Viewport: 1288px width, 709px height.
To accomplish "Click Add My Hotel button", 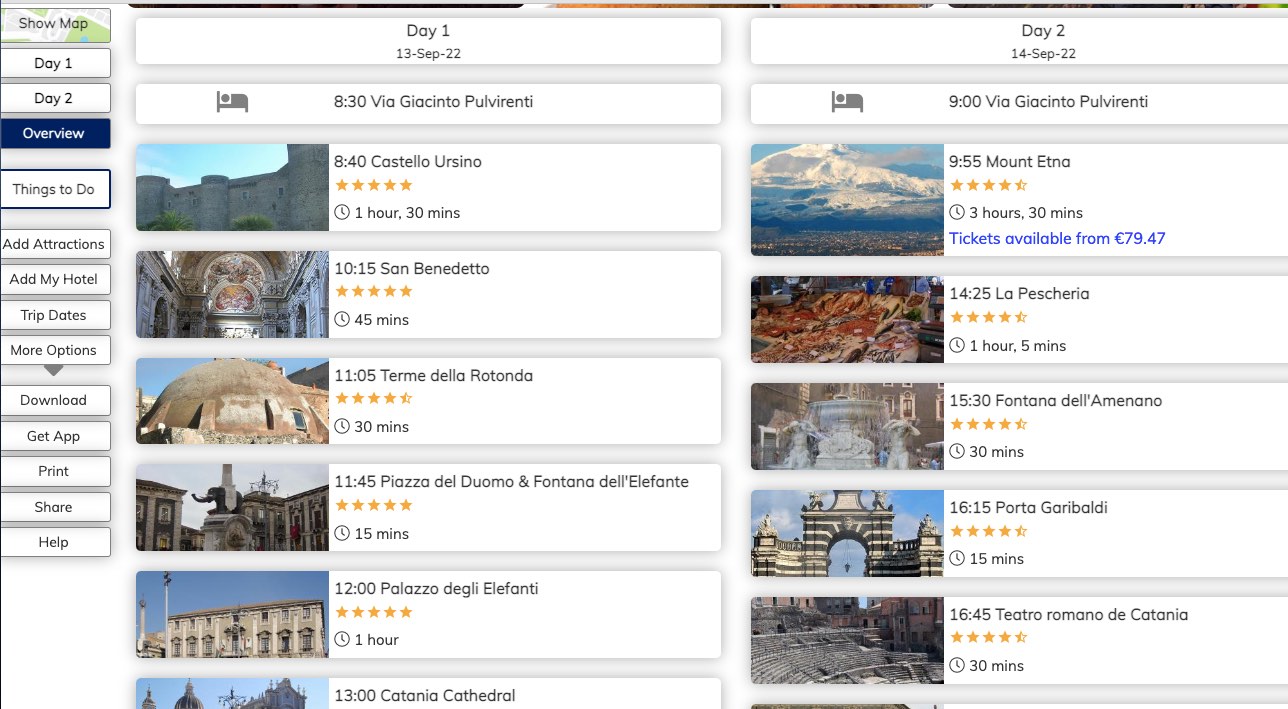I will click(54, 280).
